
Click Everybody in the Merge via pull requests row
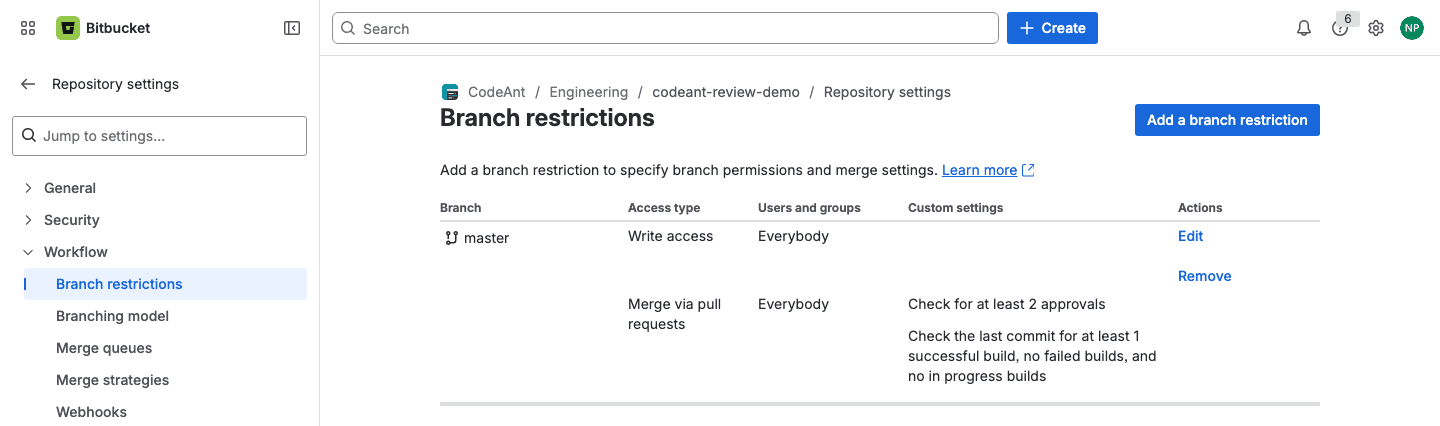(x=793, y=304)
